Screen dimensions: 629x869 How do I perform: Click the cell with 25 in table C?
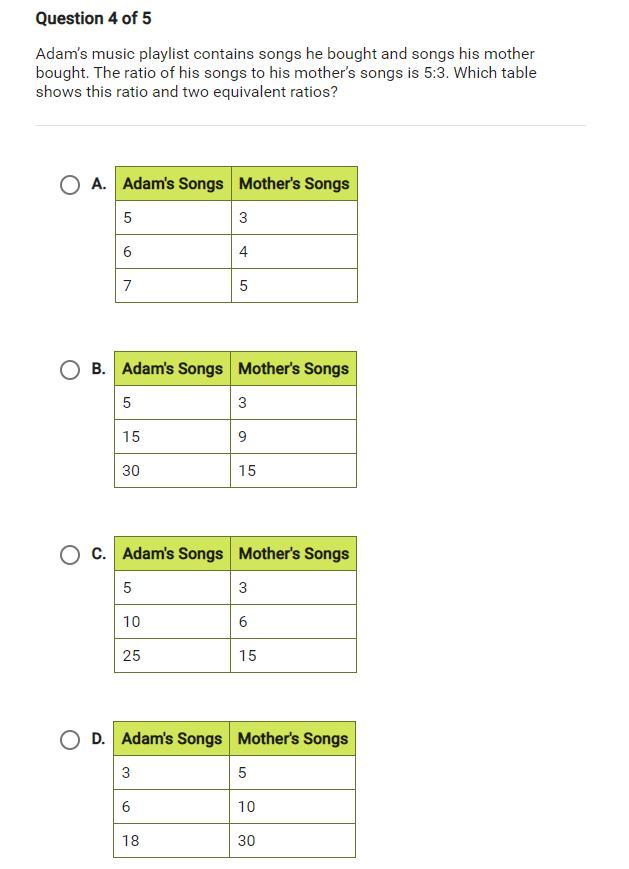tap(172, 656)
